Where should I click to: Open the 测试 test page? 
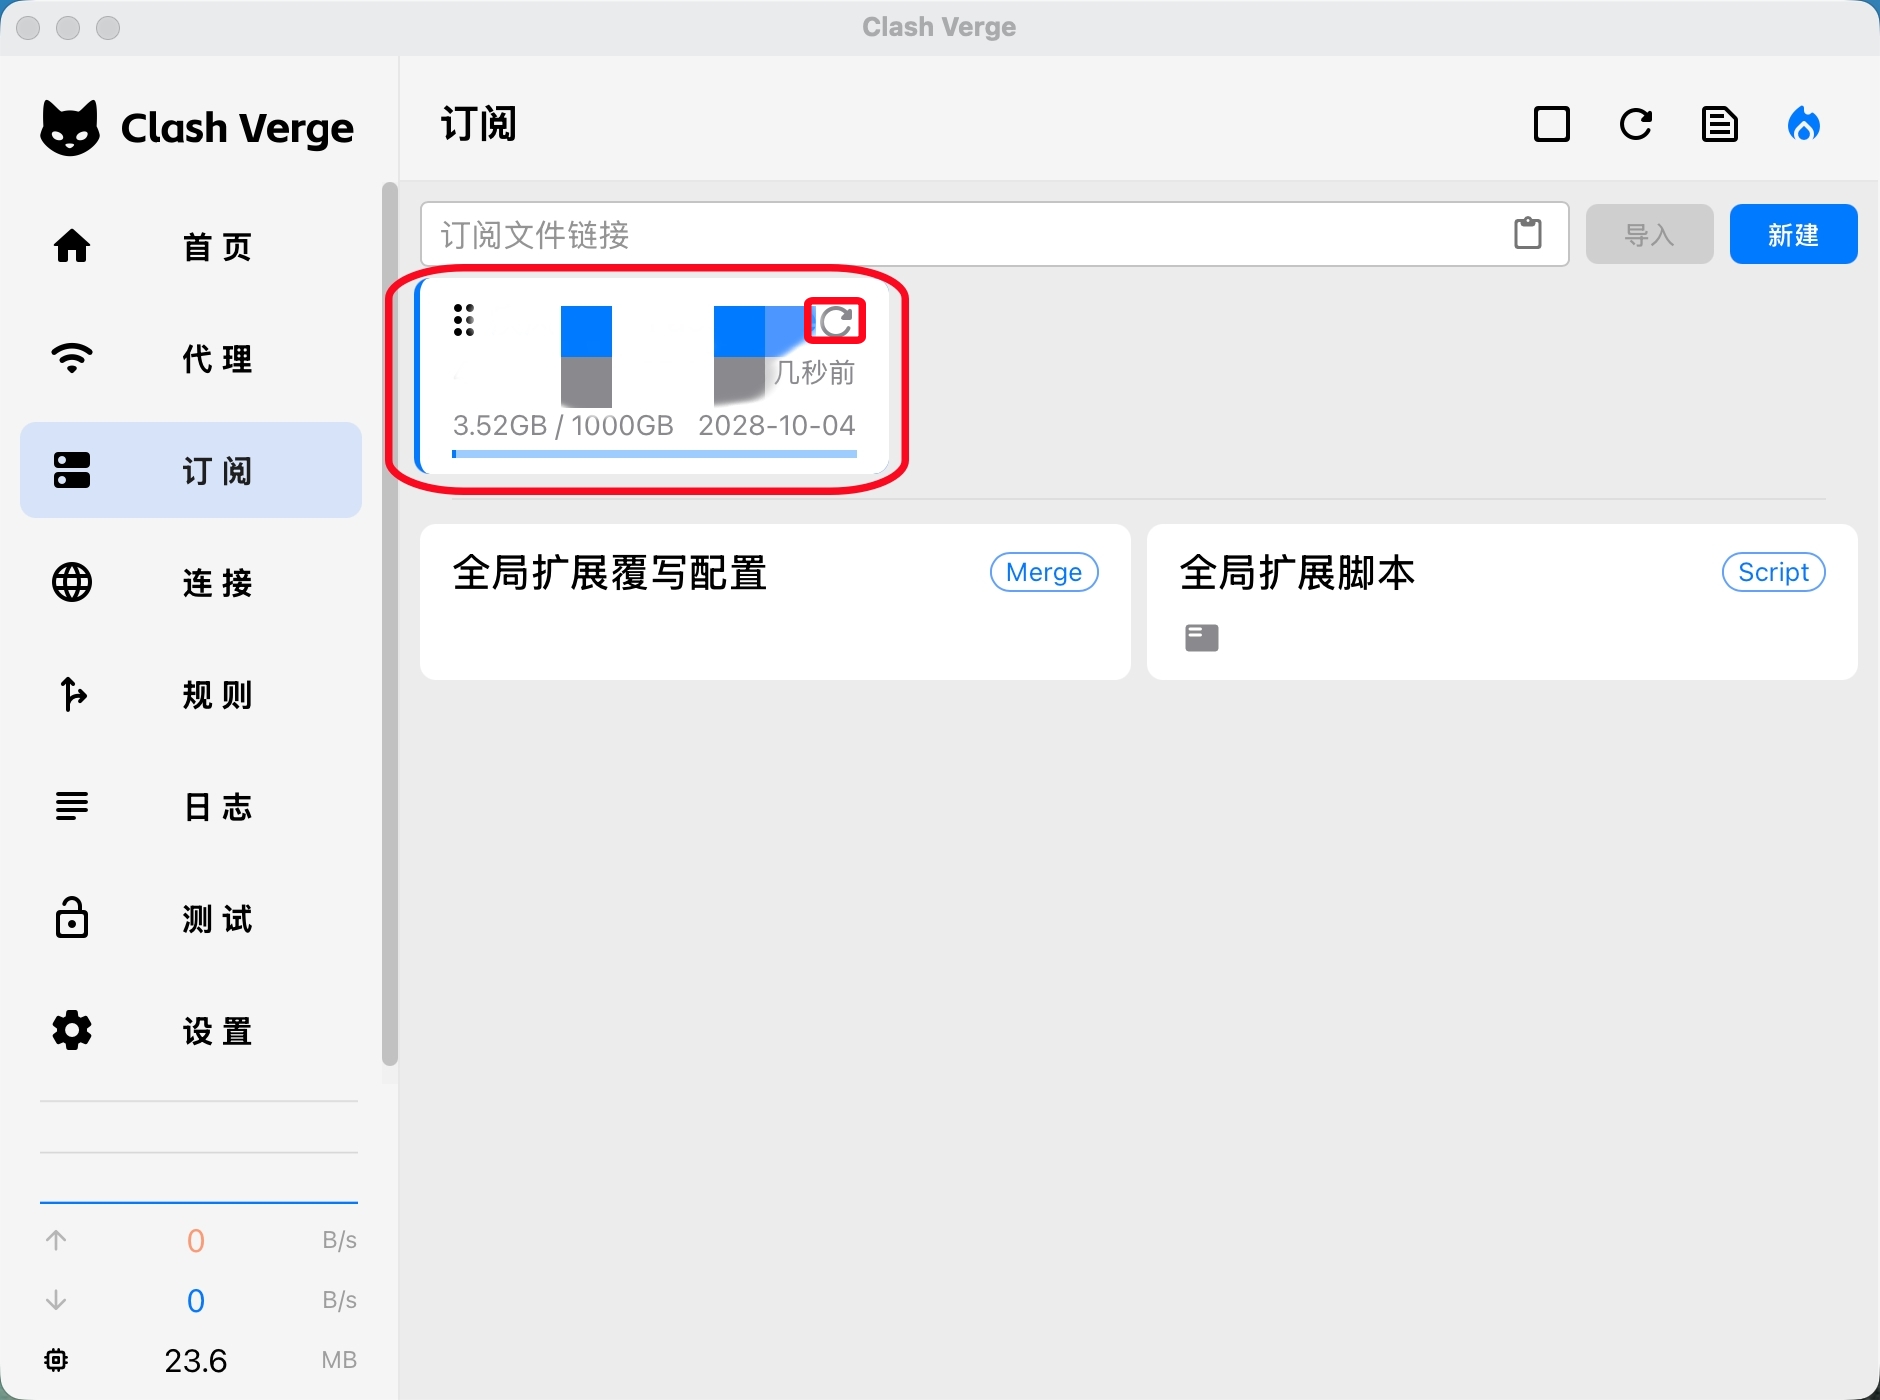point(190,918)
